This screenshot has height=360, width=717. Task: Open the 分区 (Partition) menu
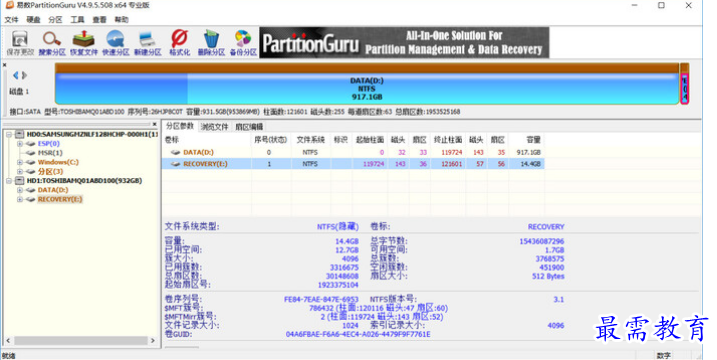click(x=55, y=20)
